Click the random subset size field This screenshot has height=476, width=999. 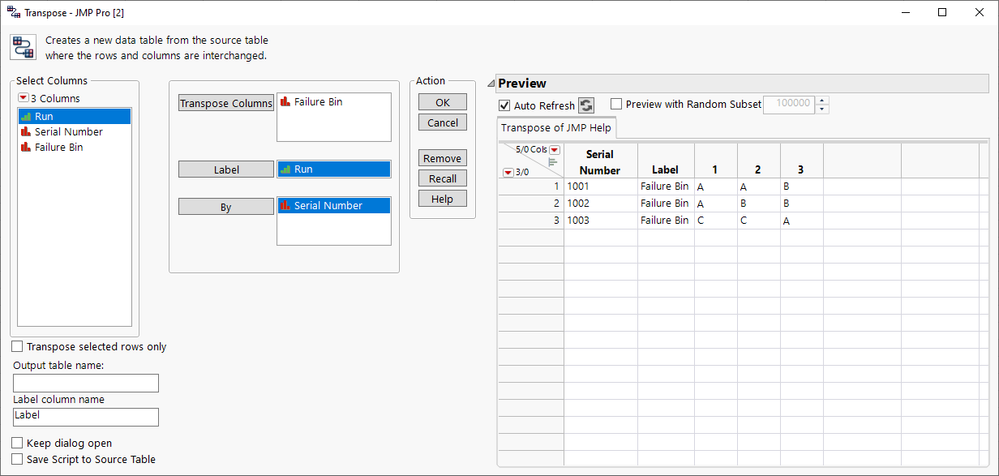pos(789,104)
